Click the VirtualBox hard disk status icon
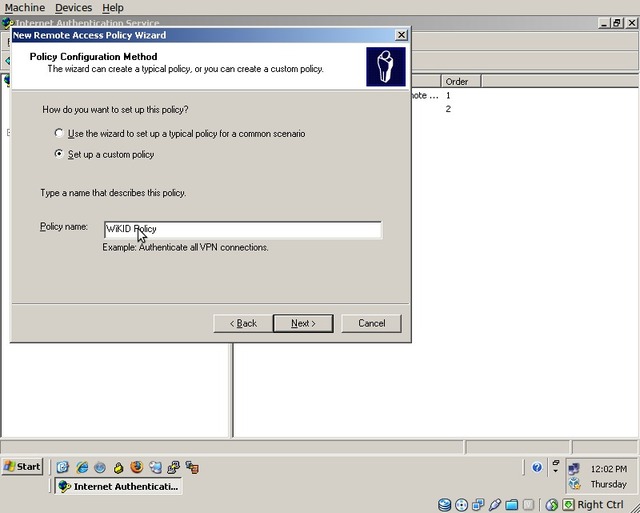640x513 pixels. click(445, 505)
